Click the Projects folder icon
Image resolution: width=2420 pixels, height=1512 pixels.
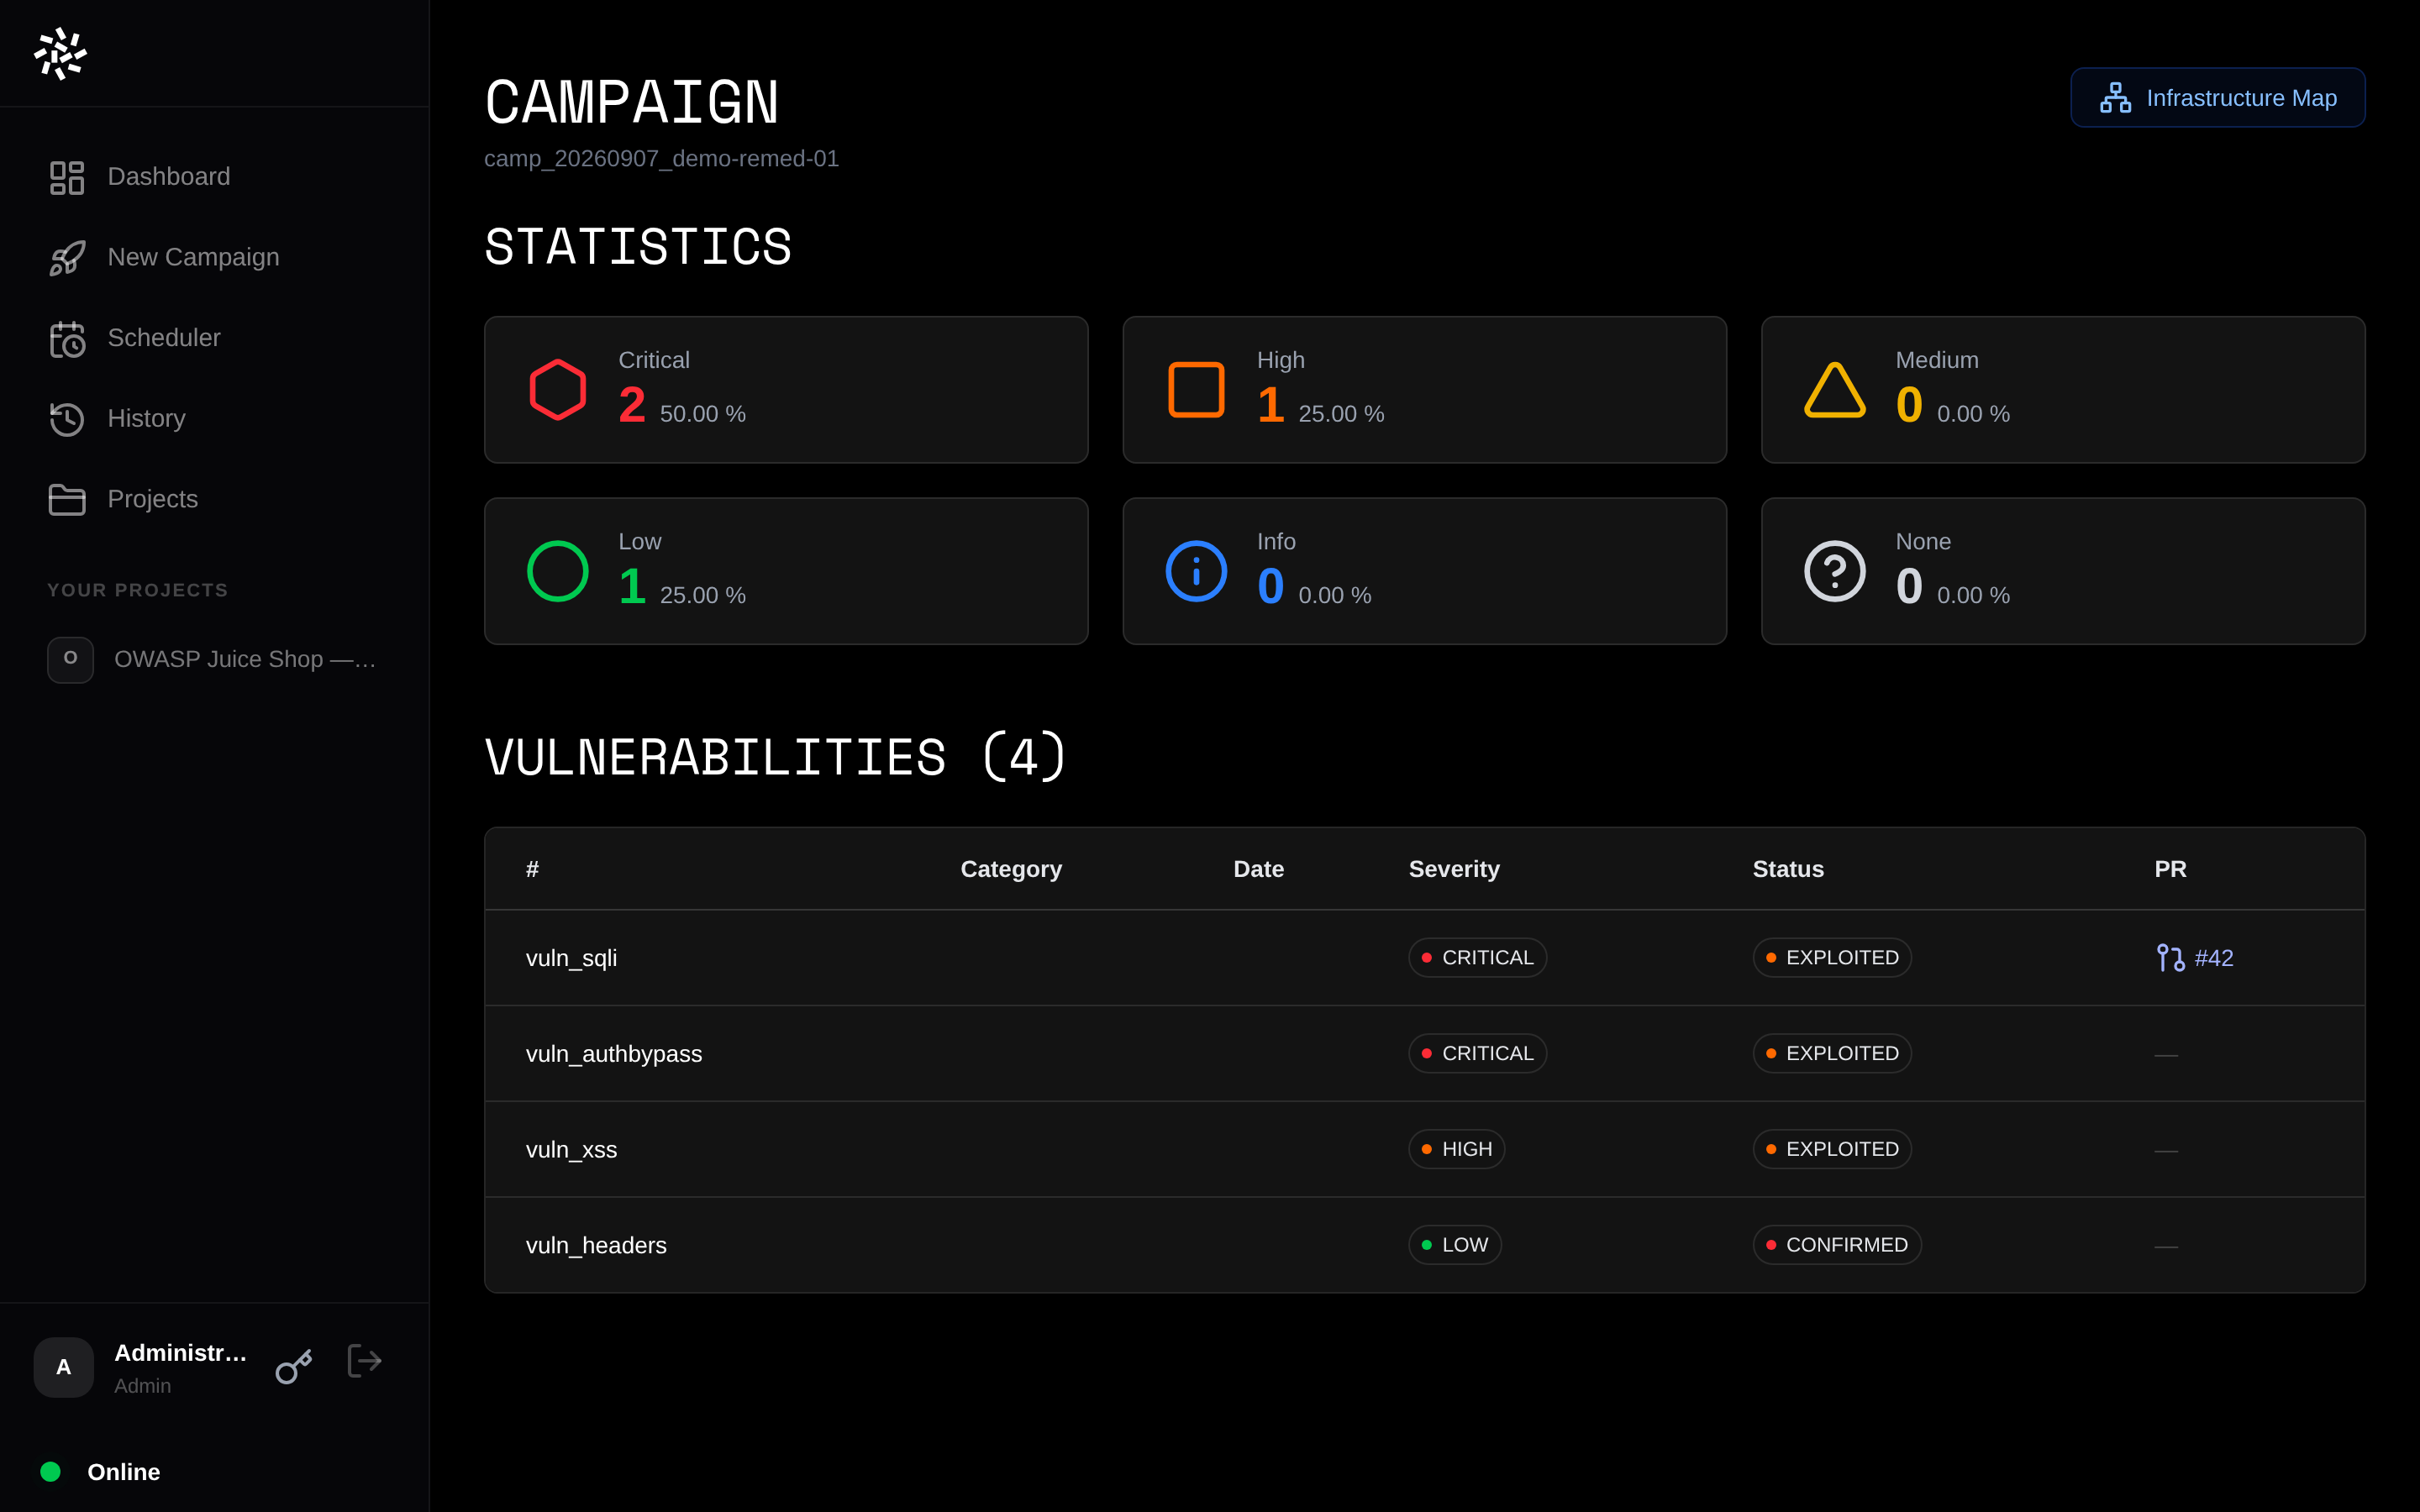click(67, 500)
